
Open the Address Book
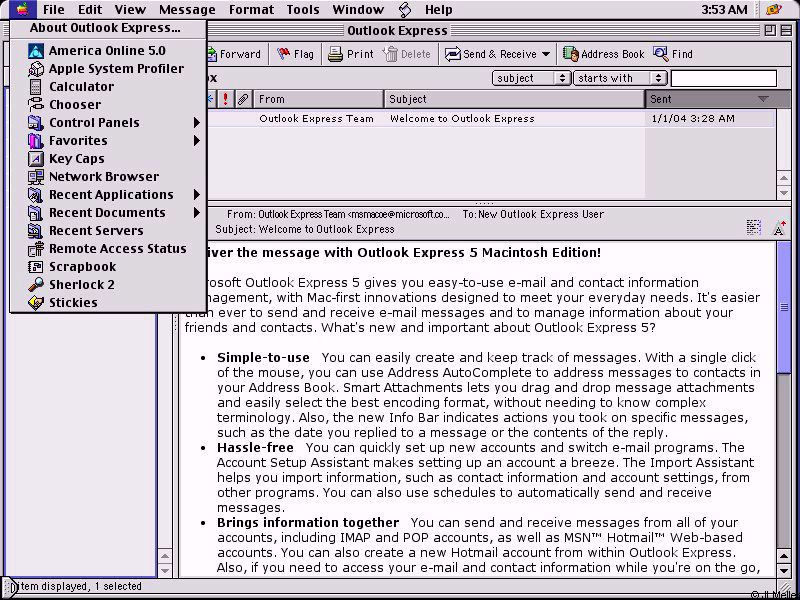[x=604, y=54]
